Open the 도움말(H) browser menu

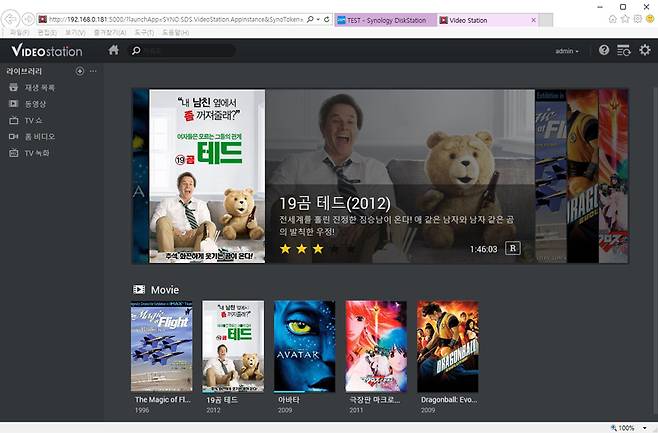pos(175,32)
